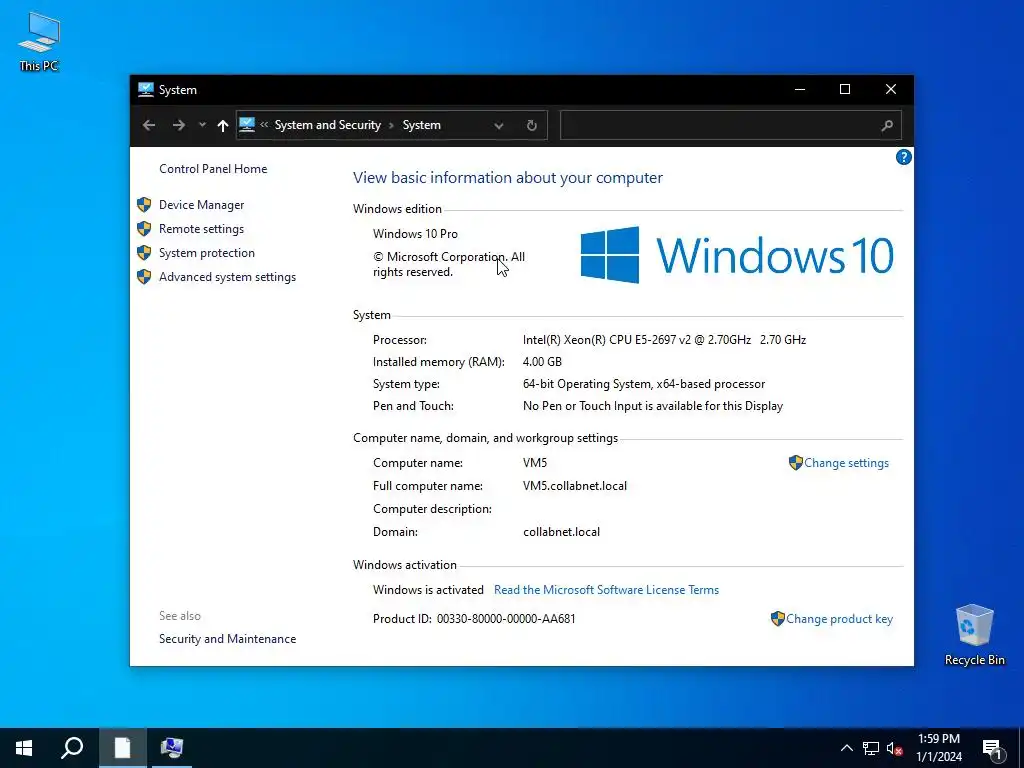Click Change product key
This screenshot has width=1024, height=768.
pyautogui.click(x=839, y=619)
